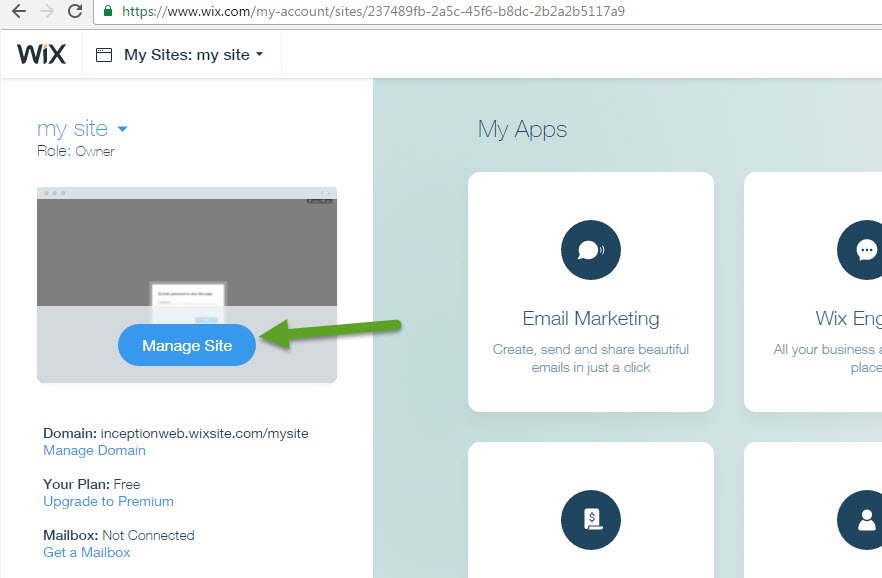This screenshot has height=578, width=882.
Task: Open the Email Marketing app icon
Action: pyautogui.click(x=591, y=250)
